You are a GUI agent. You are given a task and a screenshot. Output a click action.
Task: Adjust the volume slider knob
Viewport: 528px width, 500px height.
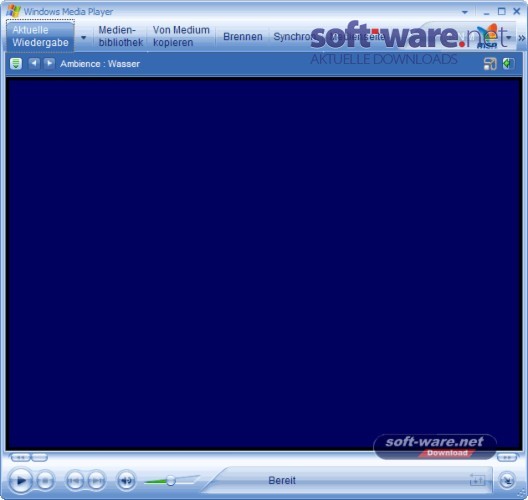point(171,480)
